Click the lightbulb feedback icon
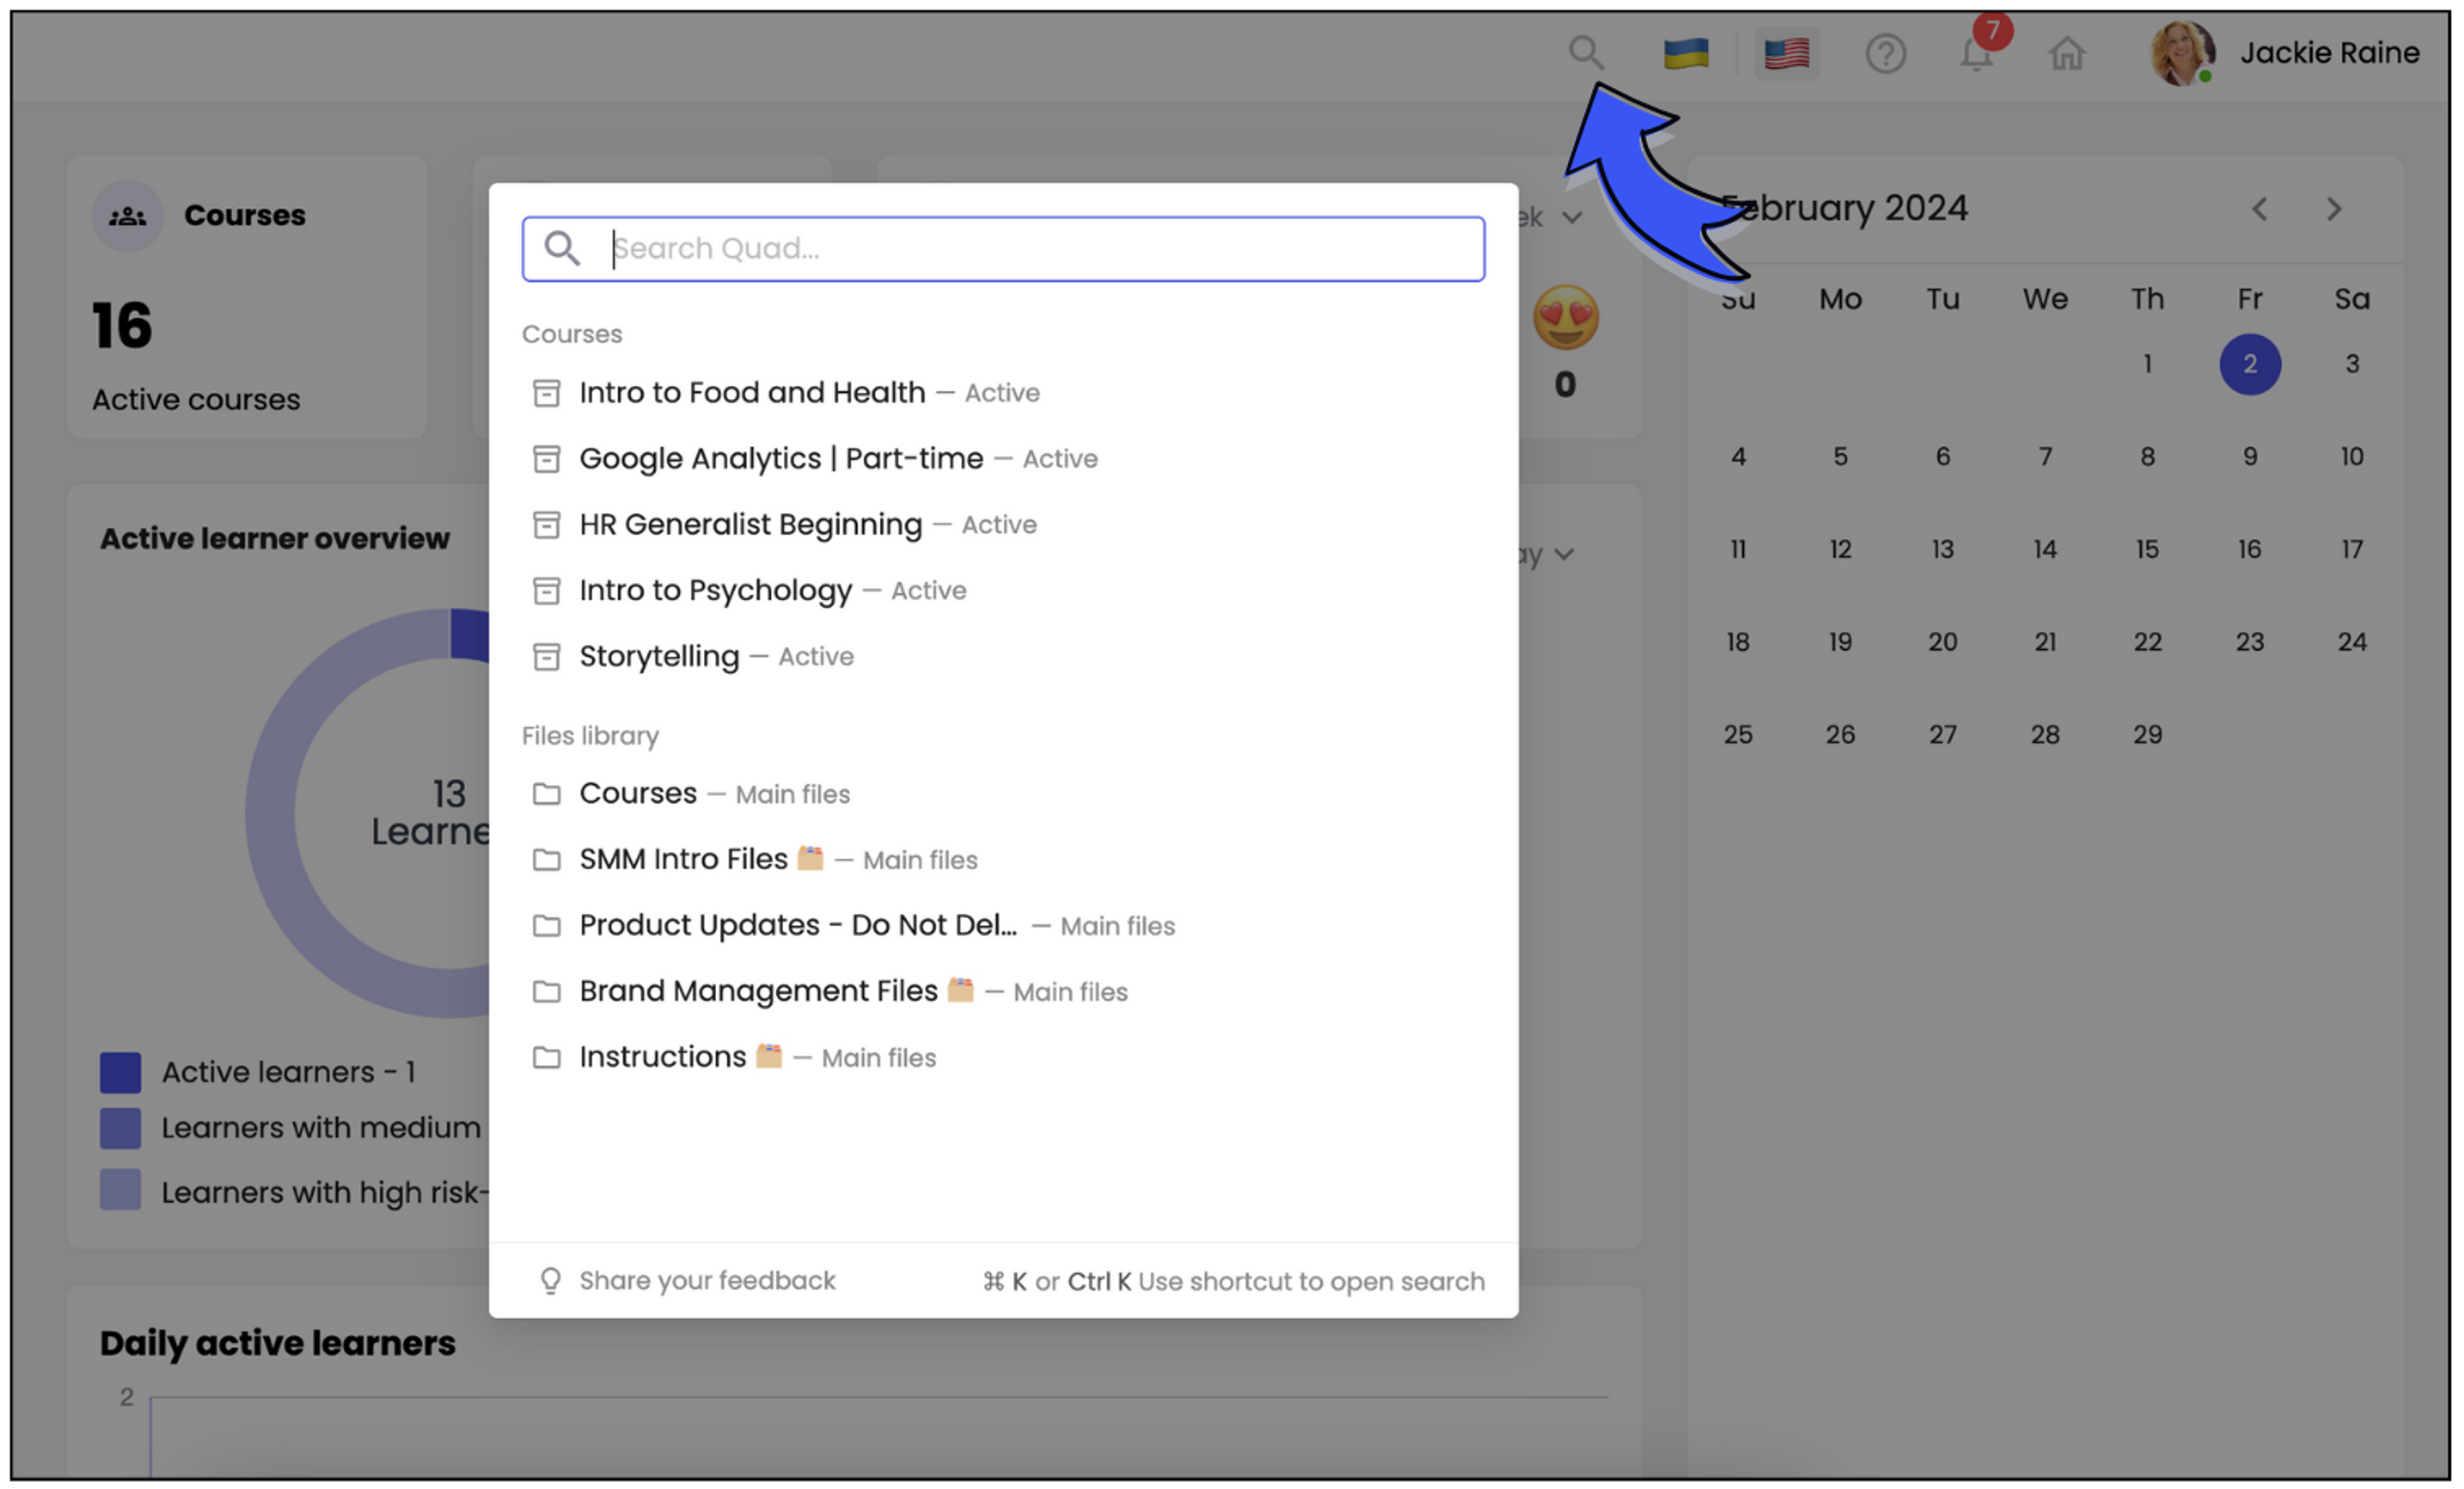Screen dimensions: 2464x1489 pyautogui.click(x=551, y=1281)
